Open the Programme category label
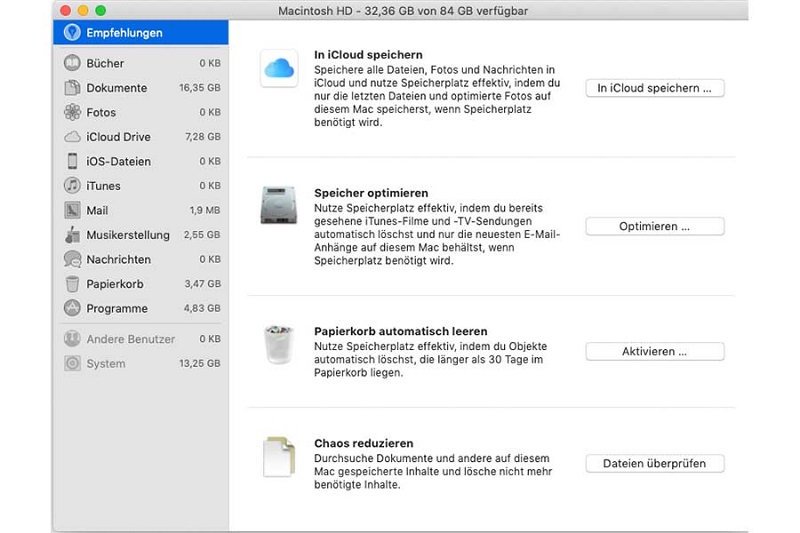 (x=117, y=309)
